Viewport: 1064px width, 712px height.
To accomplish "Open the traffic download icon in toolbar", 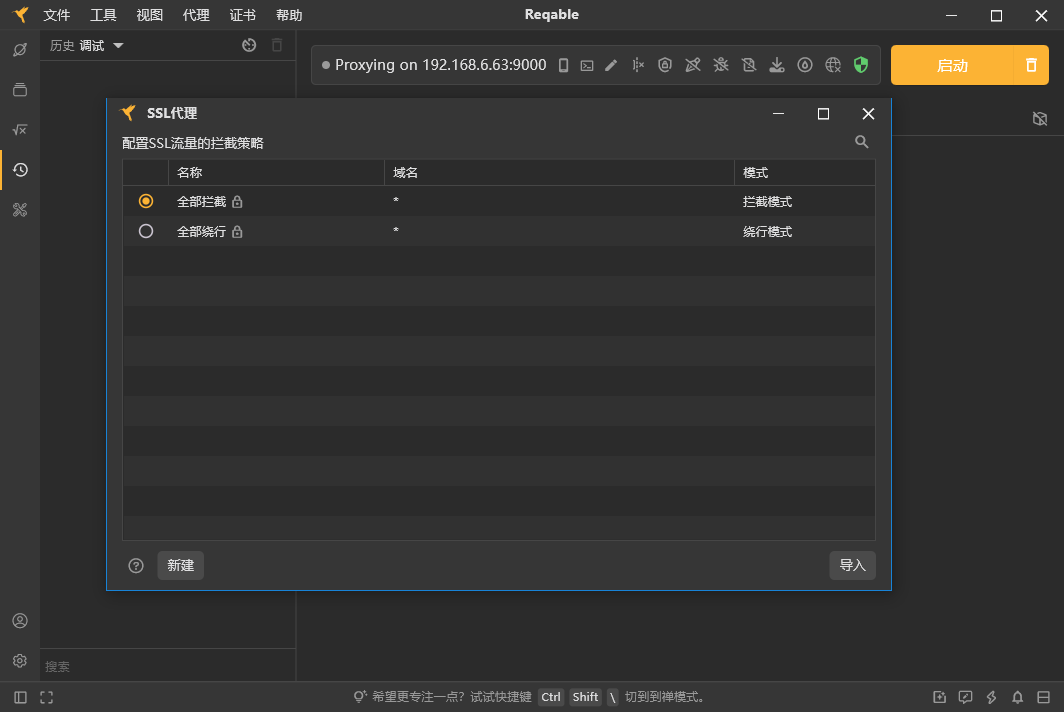I will point(777,65).
